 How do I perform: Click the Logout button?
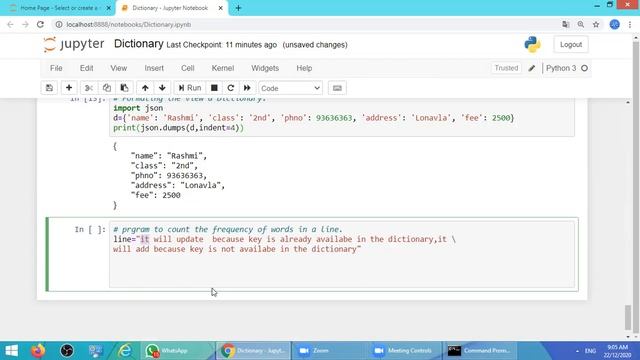tap(571, 44)
